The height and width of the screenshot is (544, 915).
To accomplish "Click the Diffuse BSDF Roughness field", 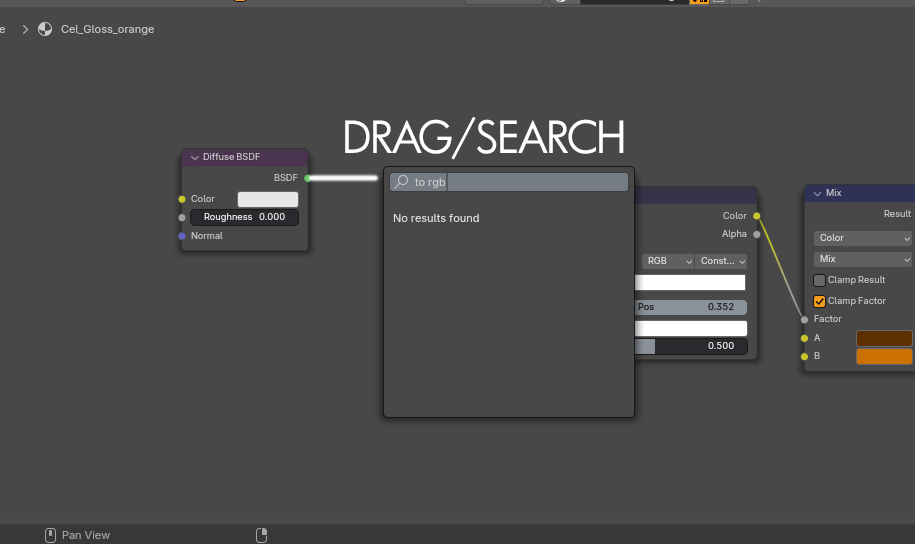I will [x=244, y=217].
